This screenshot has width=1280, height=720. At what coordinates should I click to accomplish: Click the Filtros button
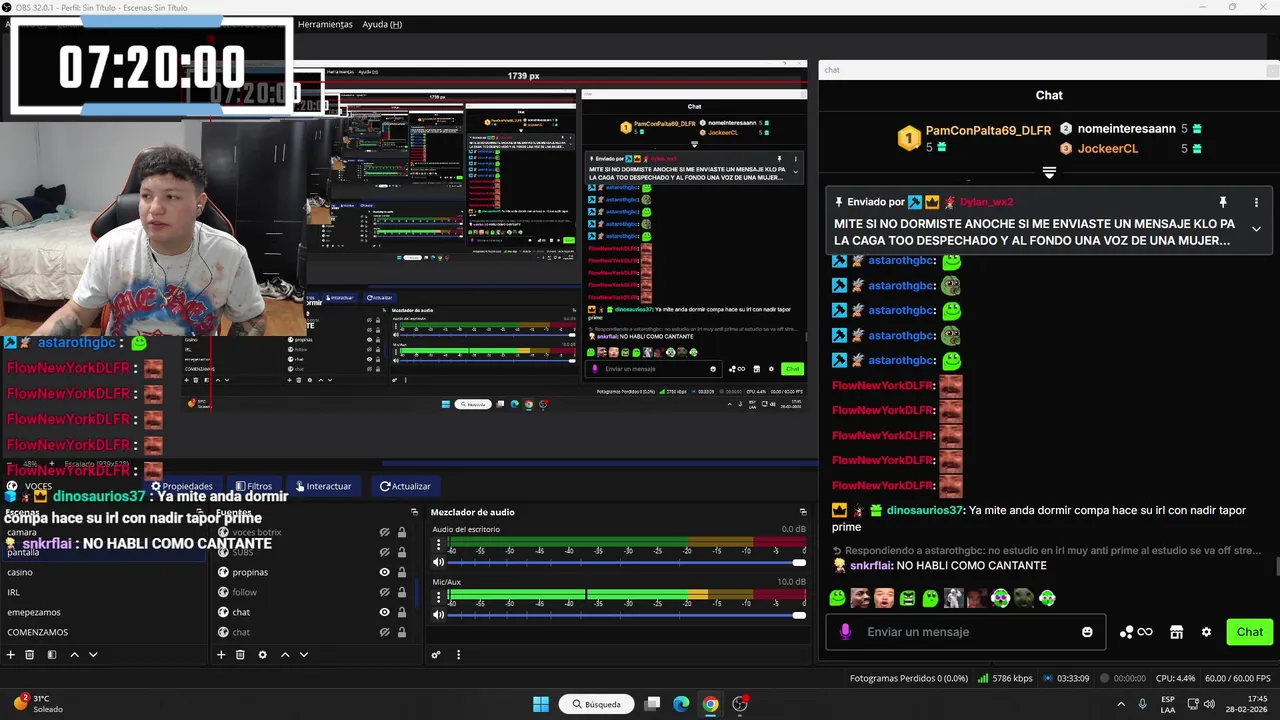(x=253, y=486)
